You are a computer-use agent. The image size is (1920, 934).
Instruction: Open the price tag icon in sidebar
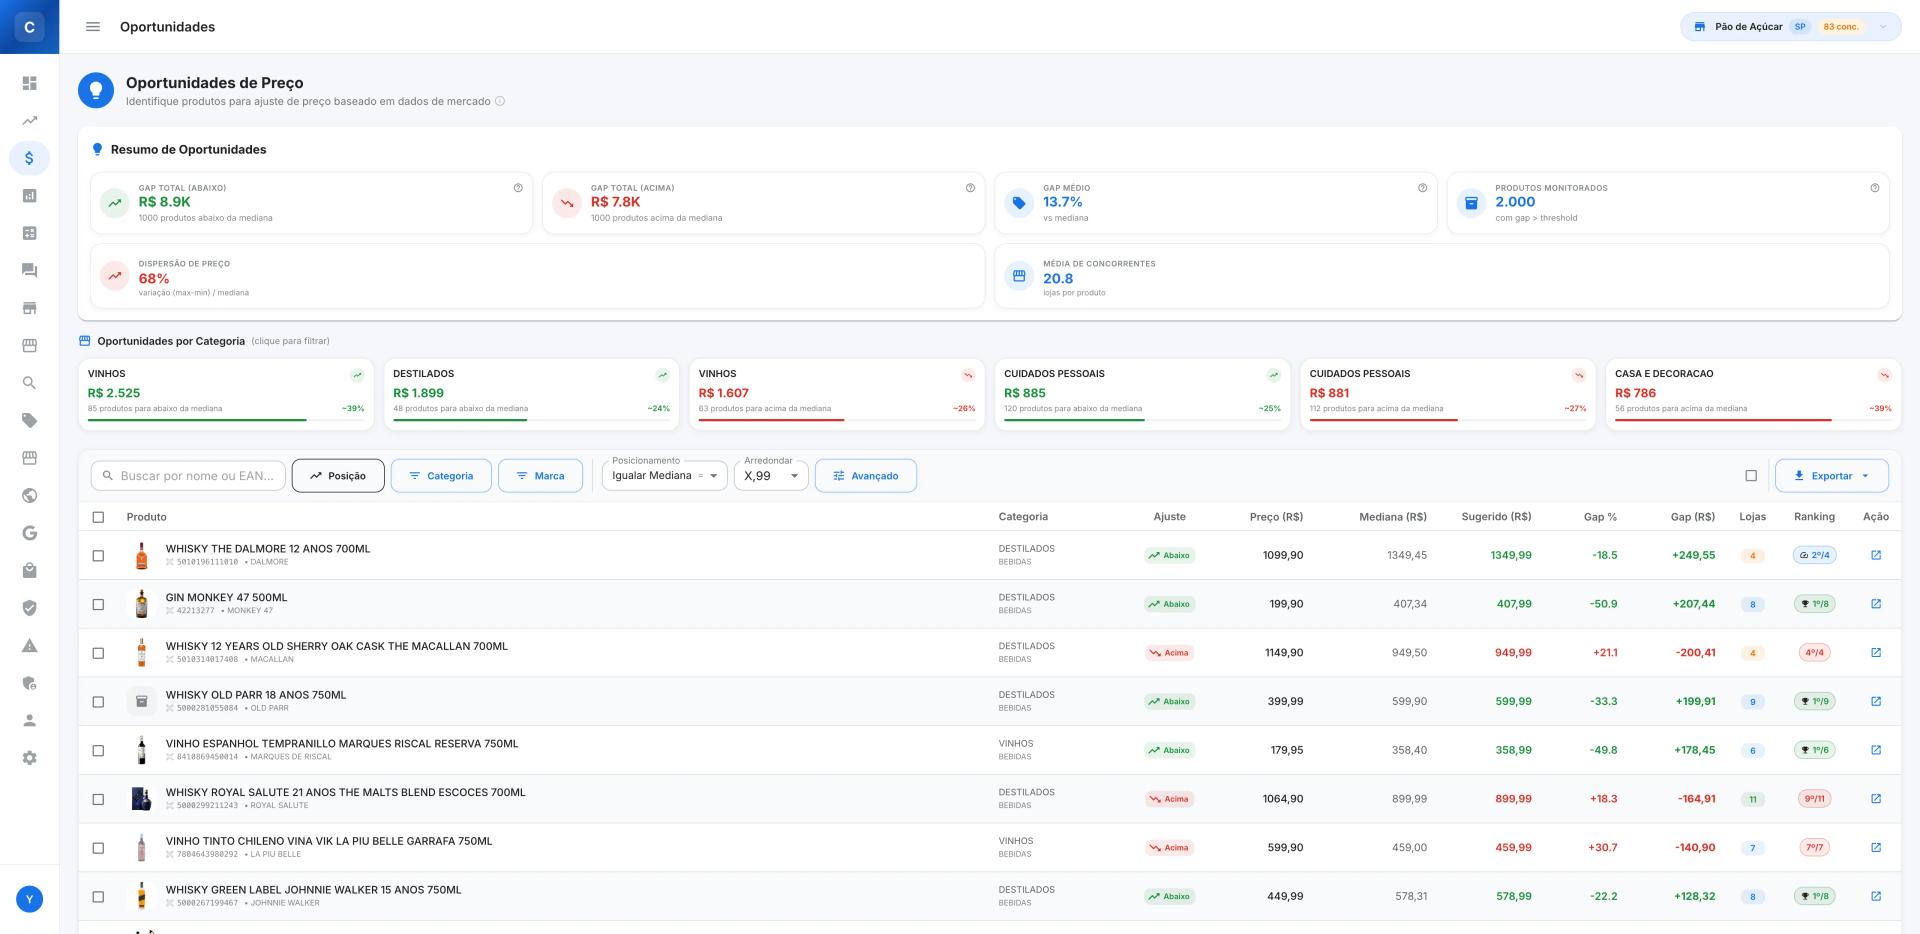tap(30, 421)
